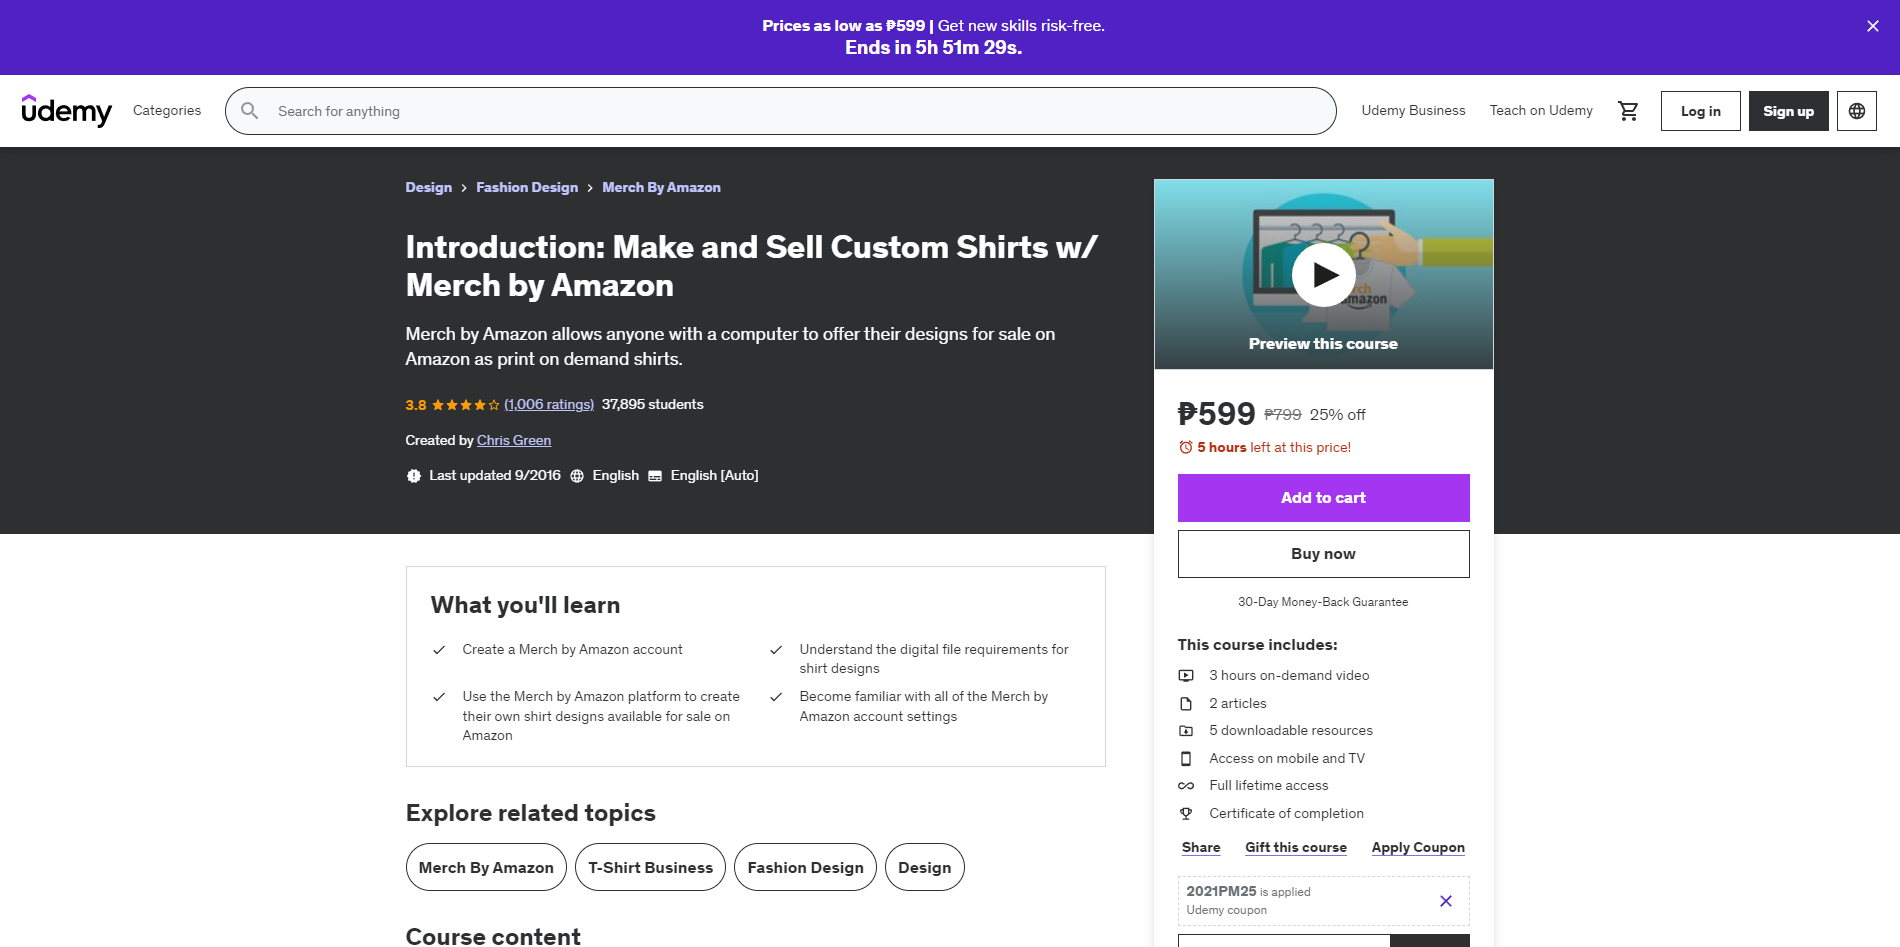This screenshot has width=1900, height=947.
Task: Click the ₱599 price
Action: click(x=1216, y=413)
